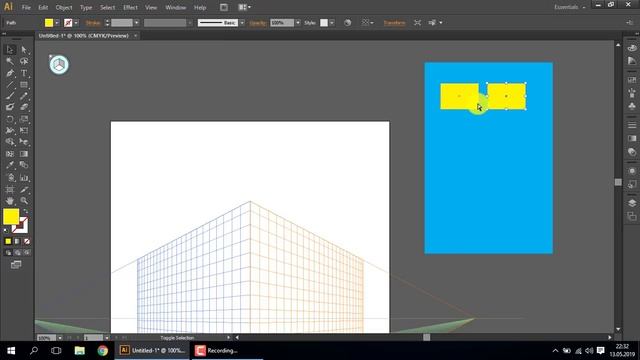640x360 pixels.
Task: Click the Stroke link in control bar
Action: pyautogui.click(x=93, y=23)
